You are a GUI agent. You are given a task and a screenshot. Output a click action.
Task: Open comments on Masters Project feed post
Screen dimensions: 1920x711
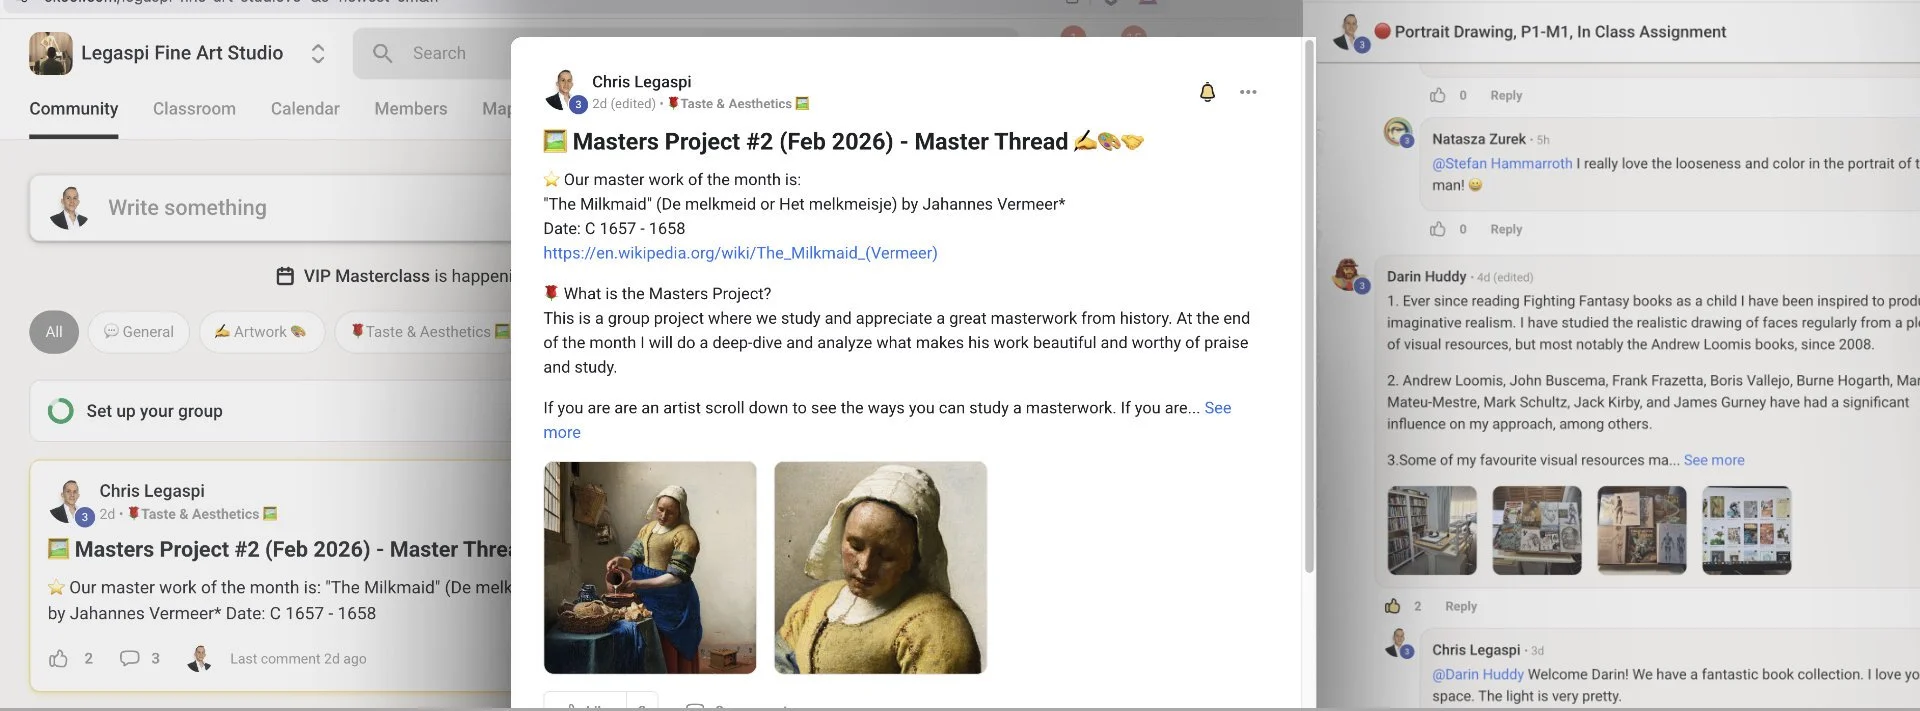click(x=130, y=658)
